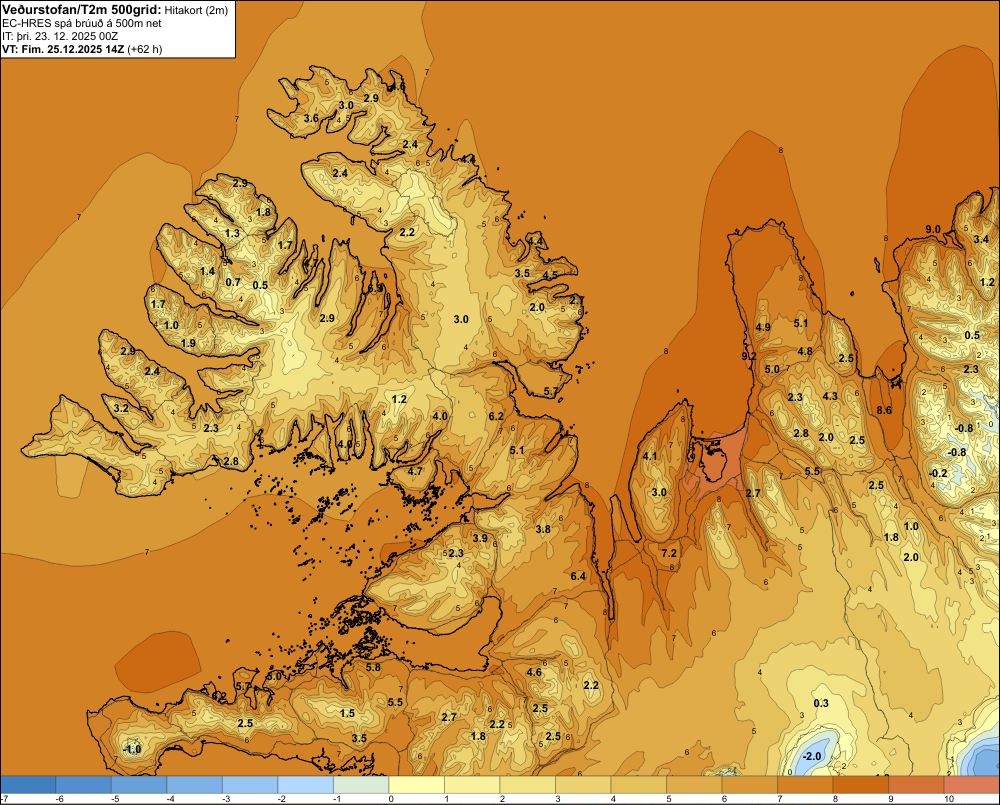The width and height of the screenshot is (1000, 805).
Task: Select legend swatch between 0 and 1
Action: pos(416,785)
